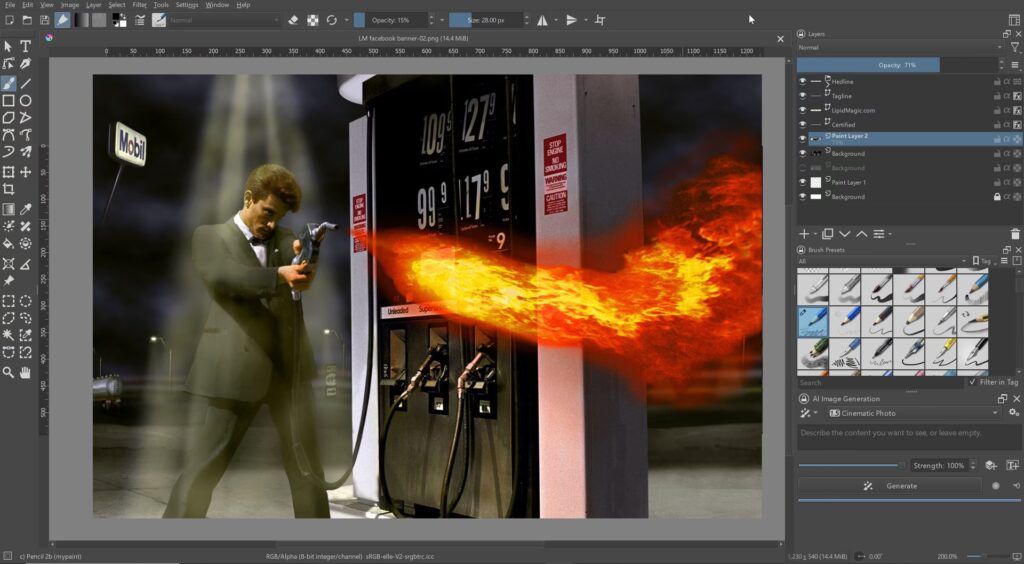Image resolution: width=1024 pixels, height=564 pixels.
Task: Click the layer Opacity 71% slider
Action: [x=899, y=64]
